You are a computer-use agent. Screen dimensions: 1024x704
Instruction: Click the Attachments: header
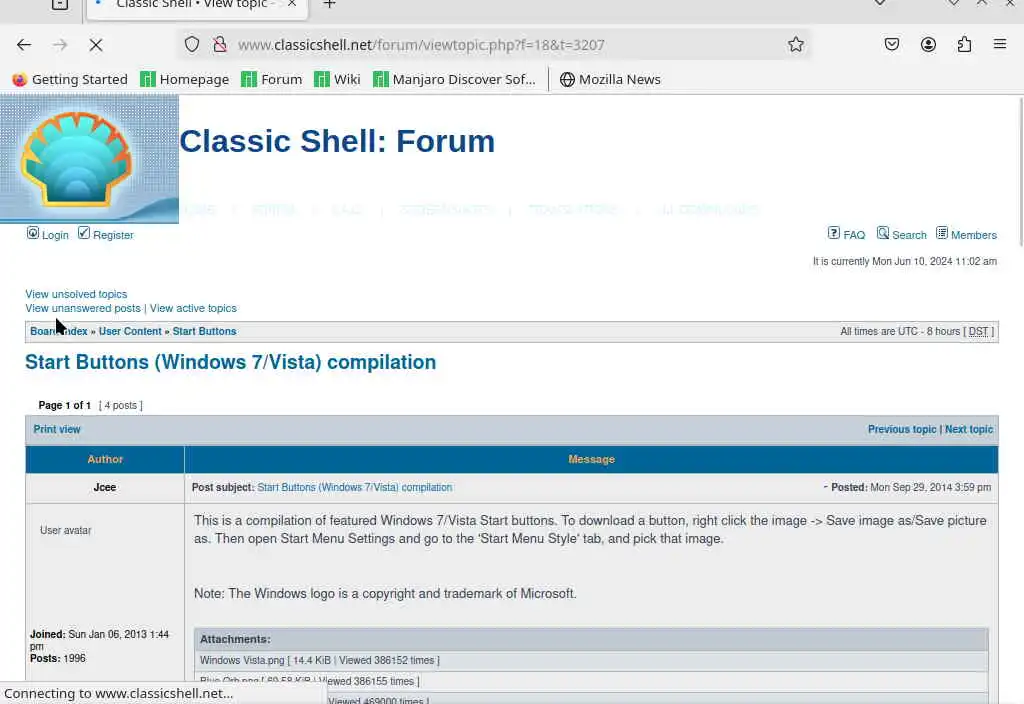(591, 639)
